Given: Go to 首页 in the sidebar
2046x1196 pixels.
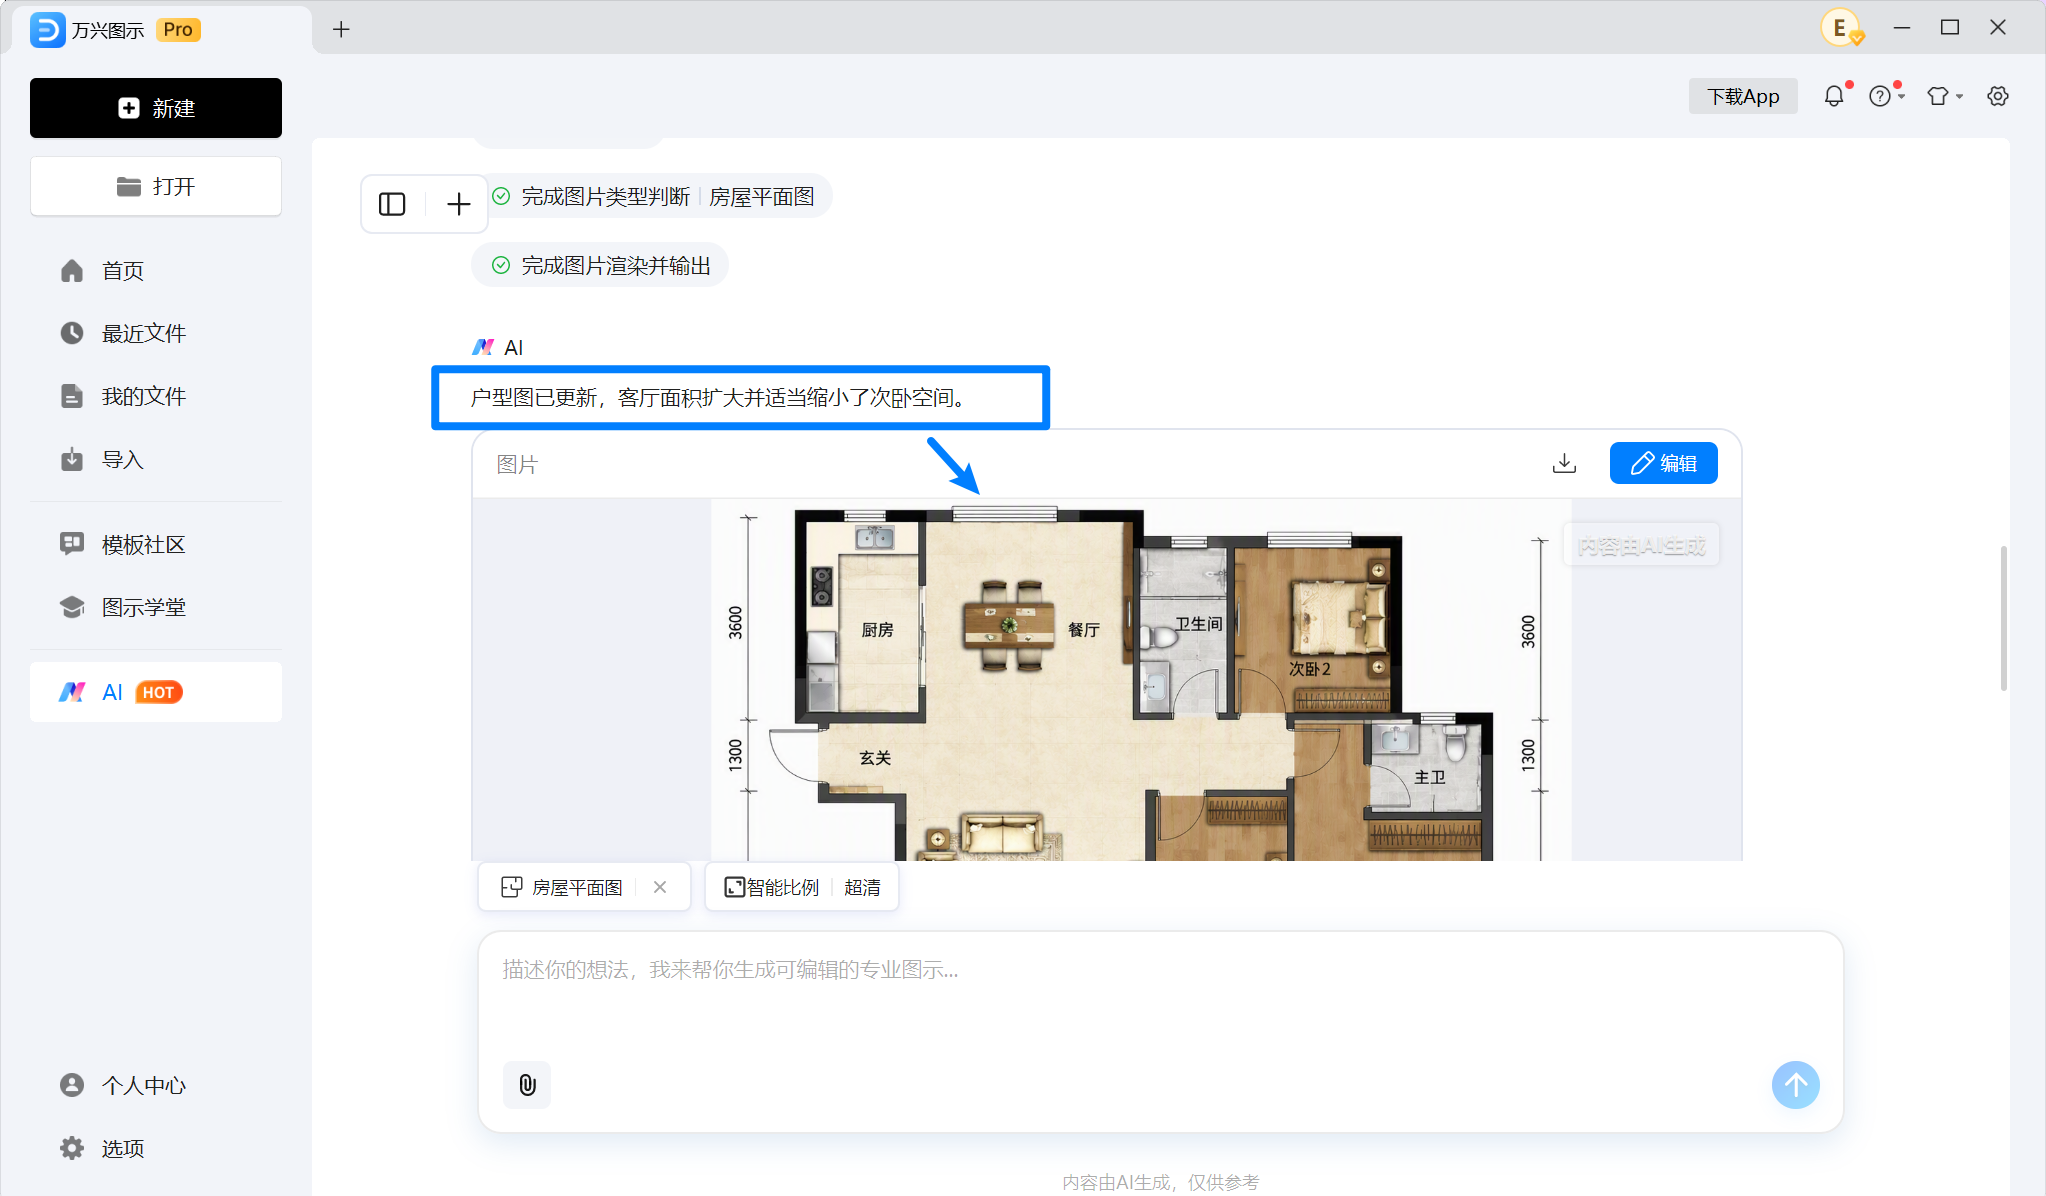Looking at the screenshot, I should click(x=156, y=271).
